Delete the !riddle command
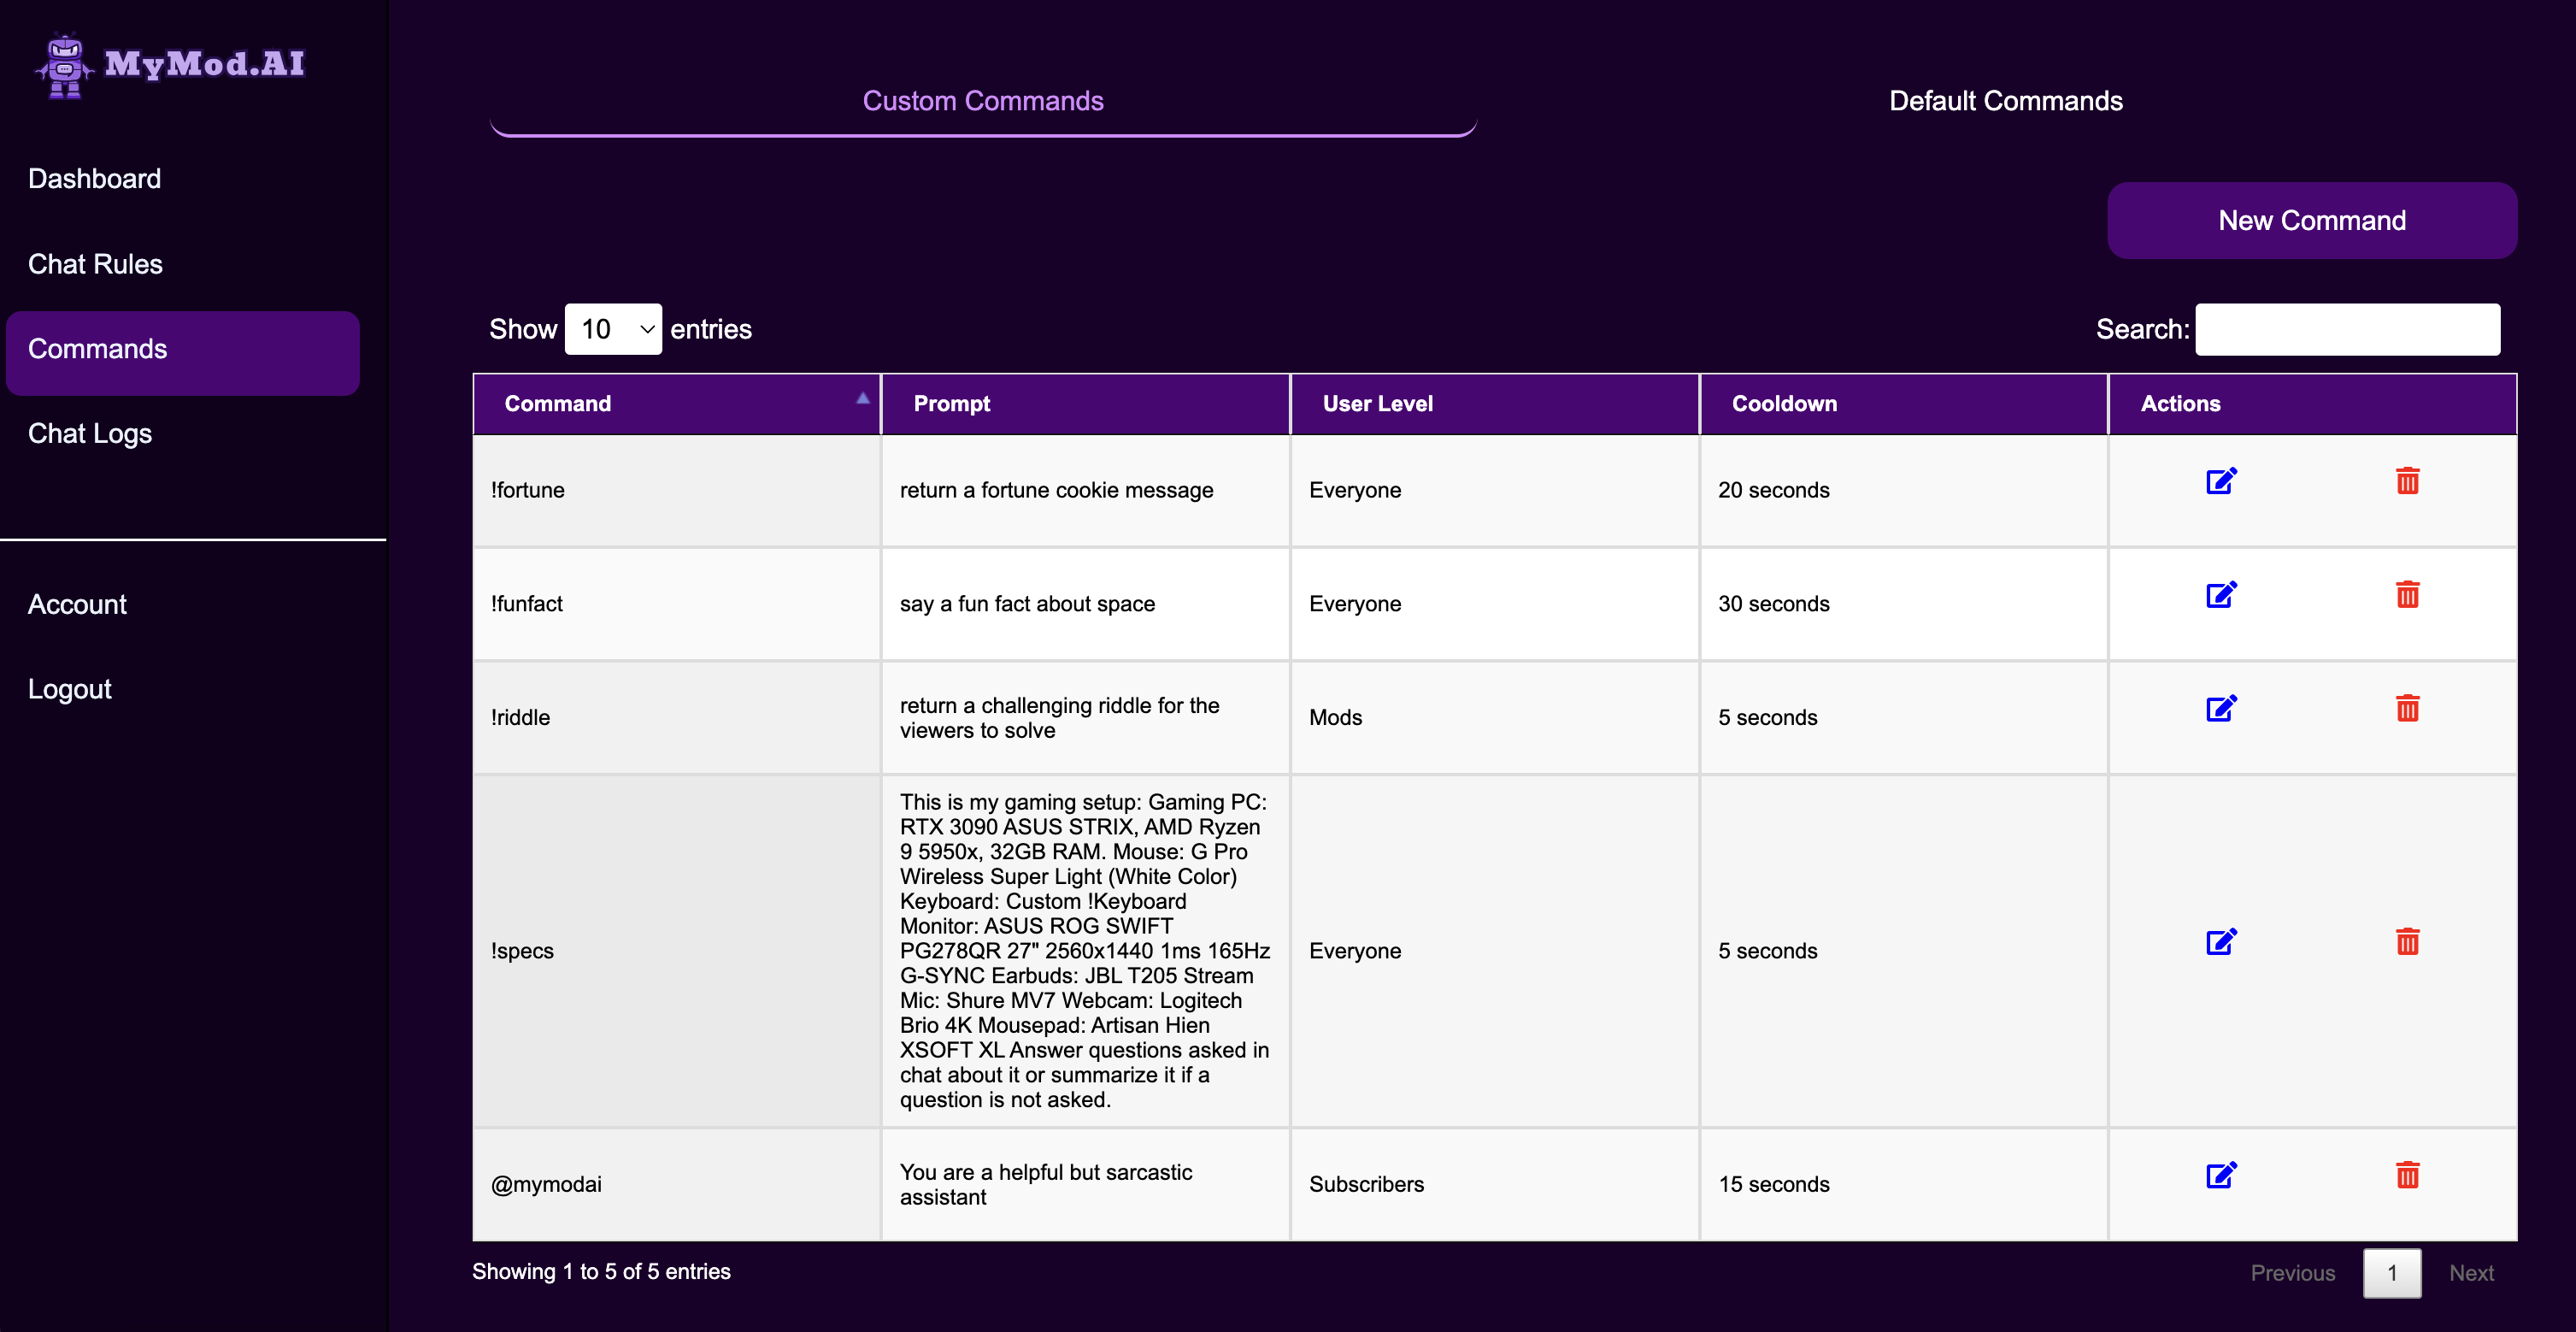2576x1332 pixels. pyautogui.click(x=2407, y=709)
